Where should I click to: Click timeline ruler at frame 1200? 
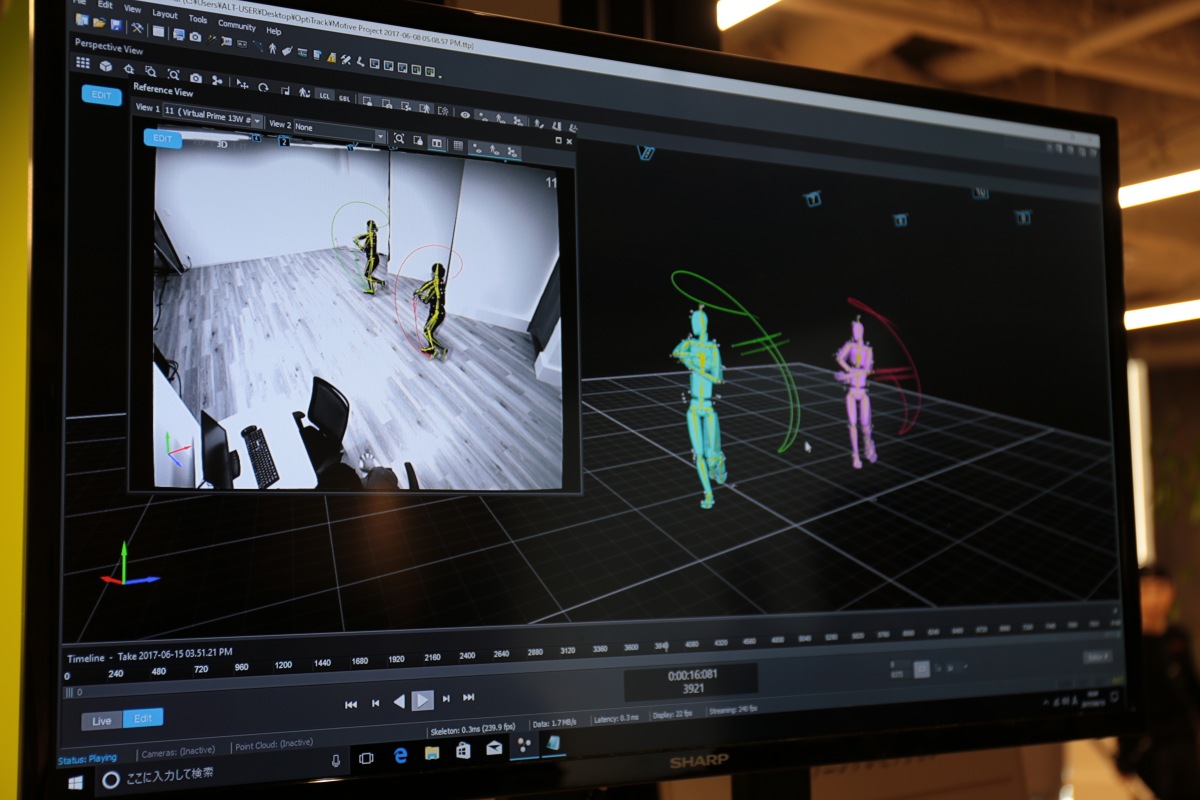[x=283, y=665]
